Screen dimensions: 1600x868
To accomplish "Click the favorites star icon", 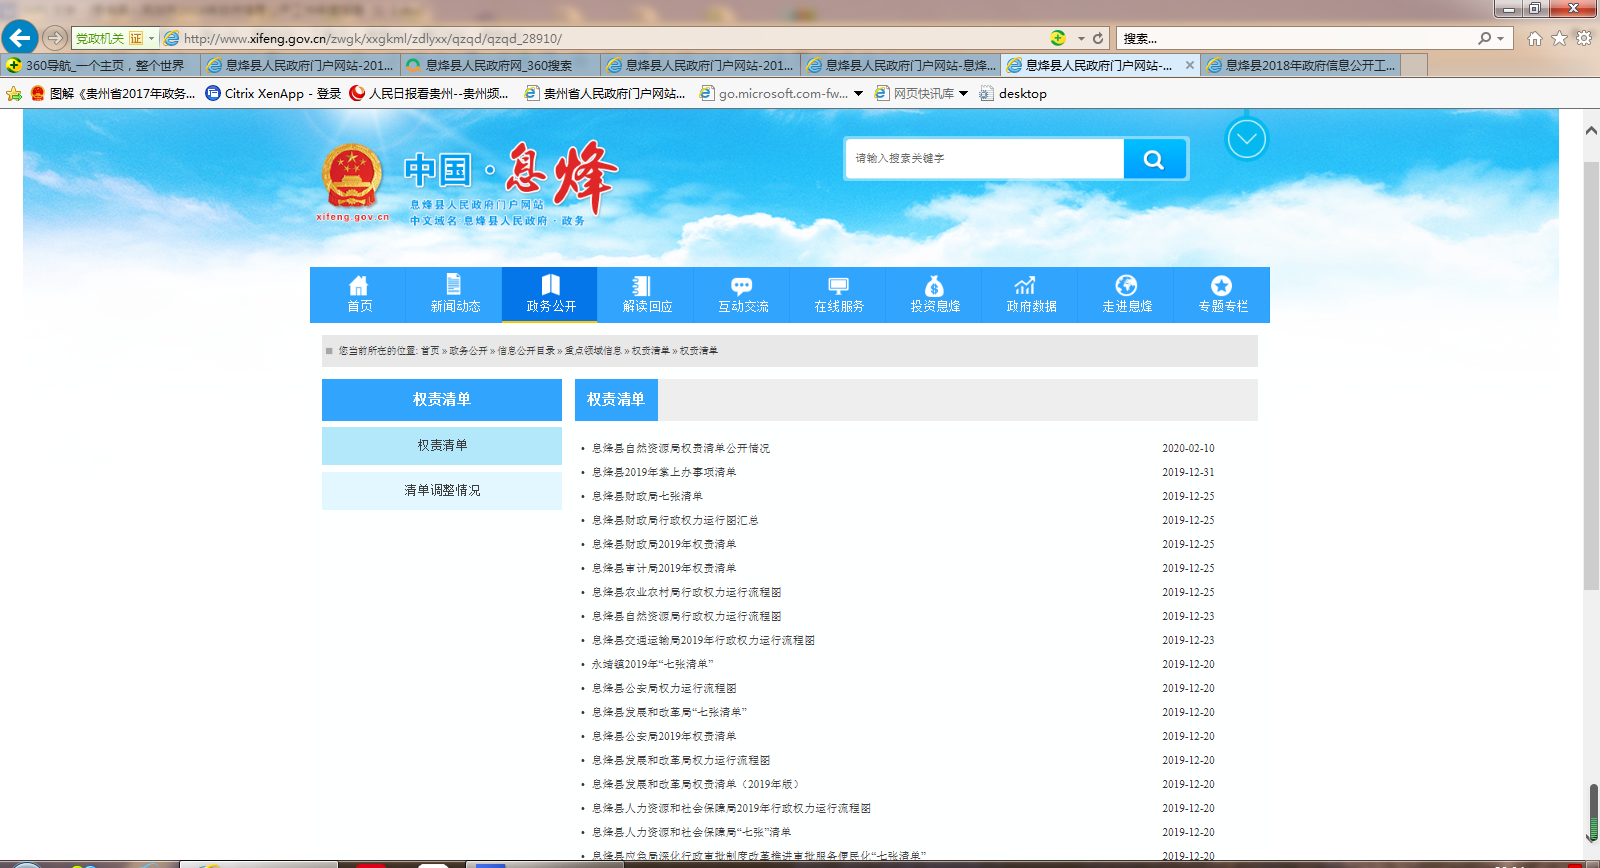I will (x=1559, y=38).
